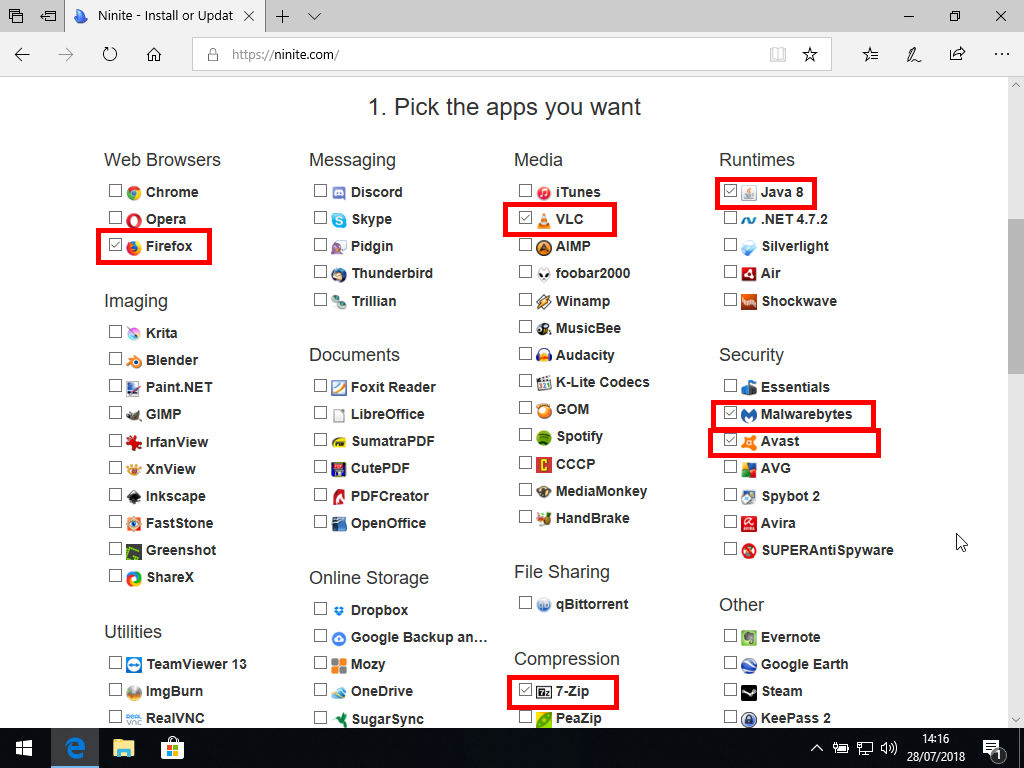Click the Audacity headphones icon
This screenshot has height=768, width=1024.
[x=544, y=356]
